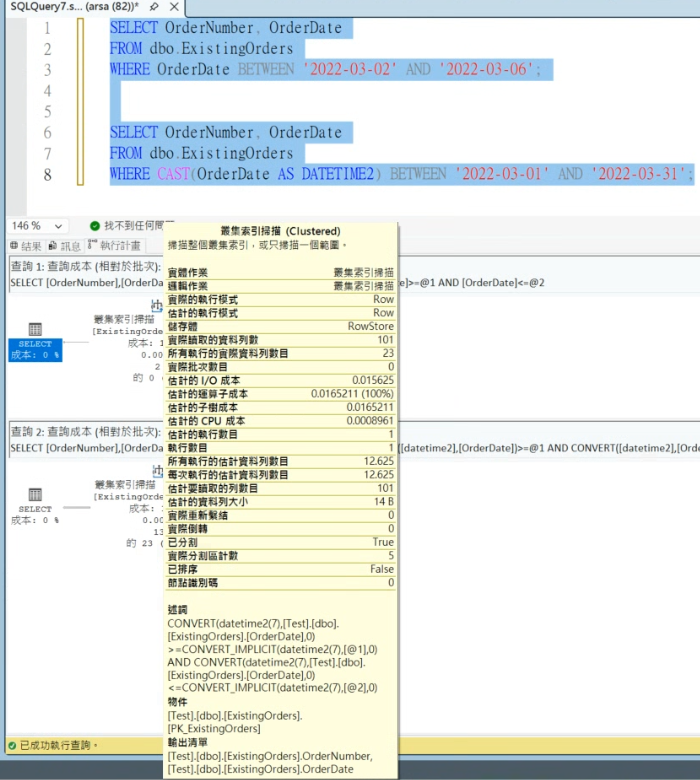Click the 已分割 True tooltip row

pos(281,542)
